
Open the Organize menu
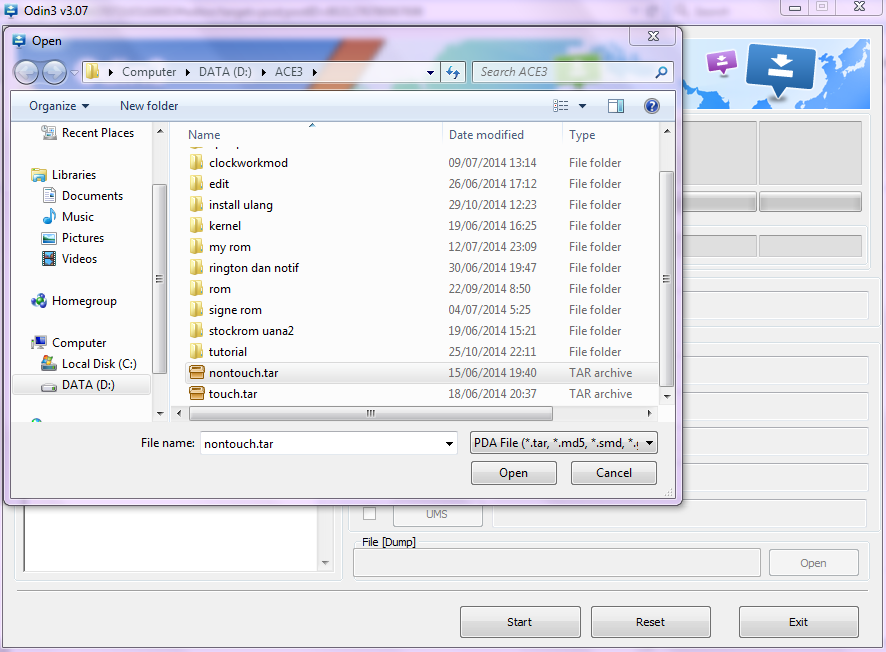click(59, 106)
